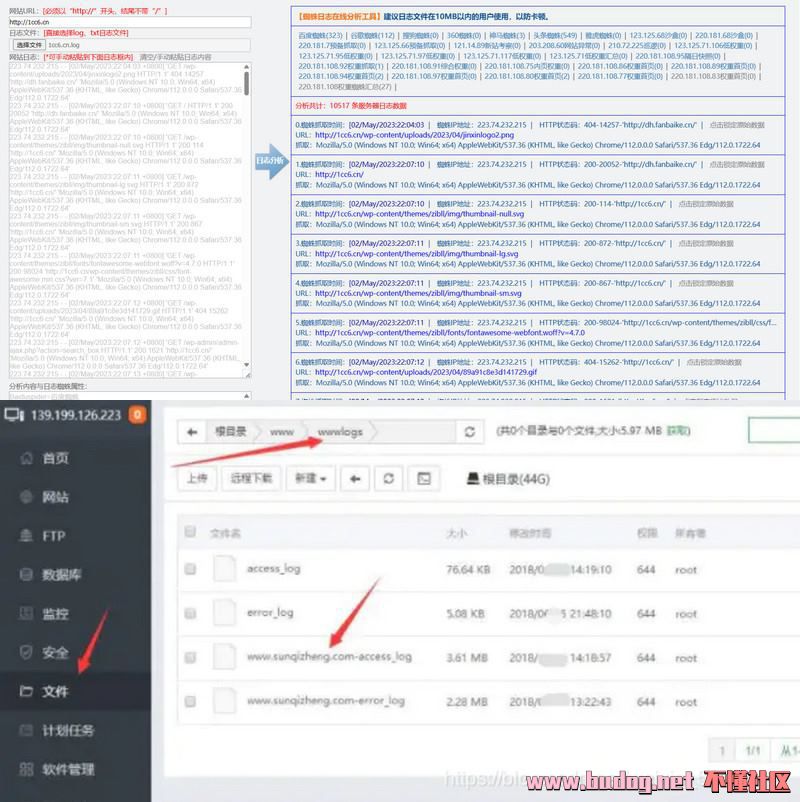Click the terminal icon in file toolbar
Screen dimensions: 800x802
[424, 479]
